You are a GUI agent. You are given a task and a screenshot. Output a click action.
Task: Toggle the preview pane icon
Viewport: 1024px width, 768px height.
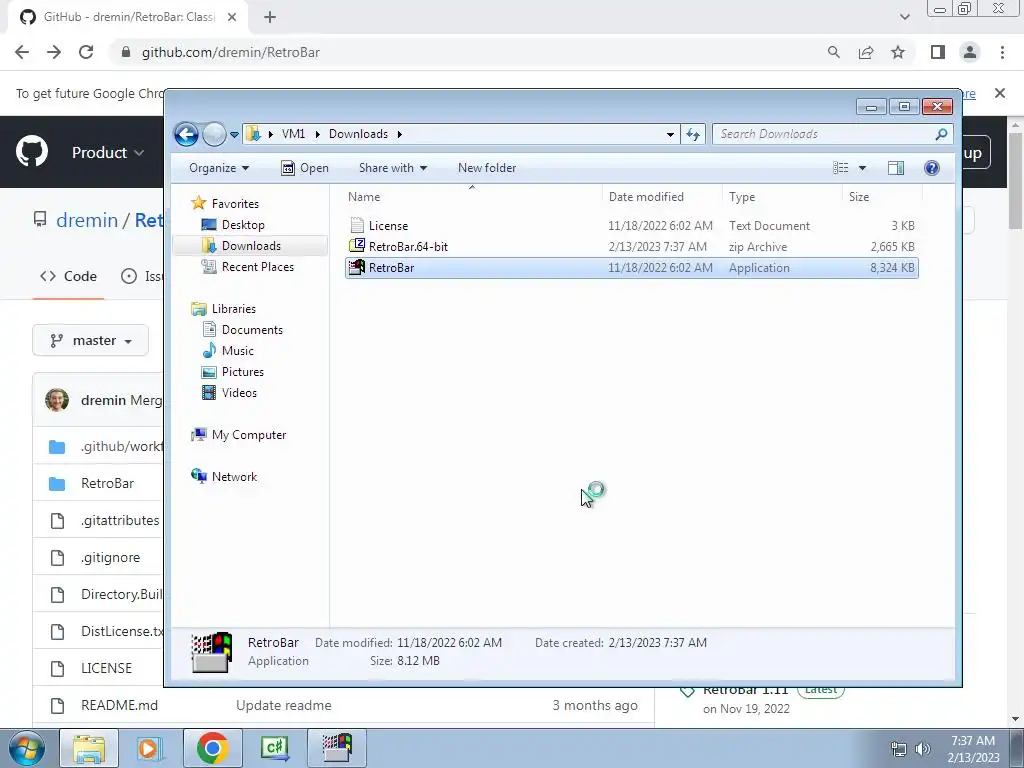tap(896, 168)
